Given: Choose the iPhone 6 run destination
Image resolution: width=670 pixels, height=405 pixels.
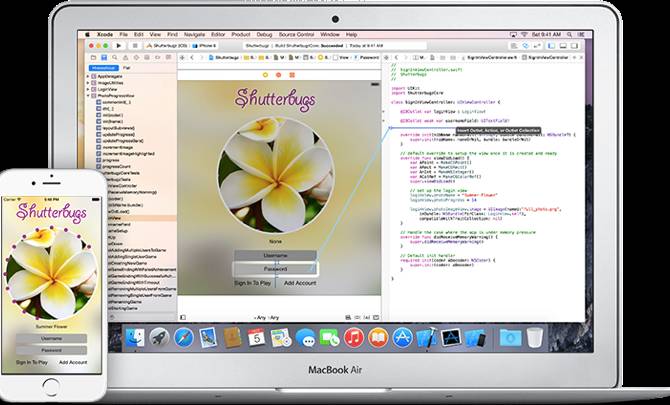Looking at the screenshot, I should click(x=205, y=45).
